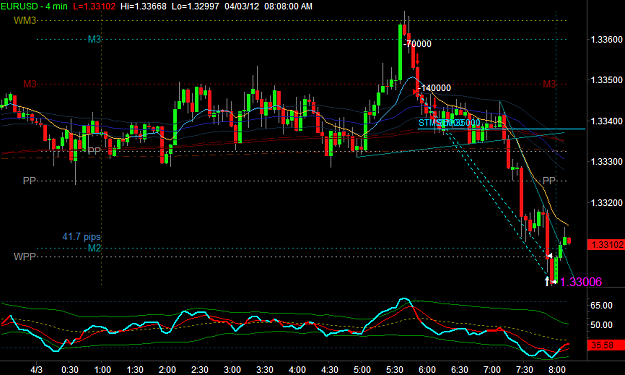Click the 5:30 time axis label
625x375 pixels.
click(395, 370)
